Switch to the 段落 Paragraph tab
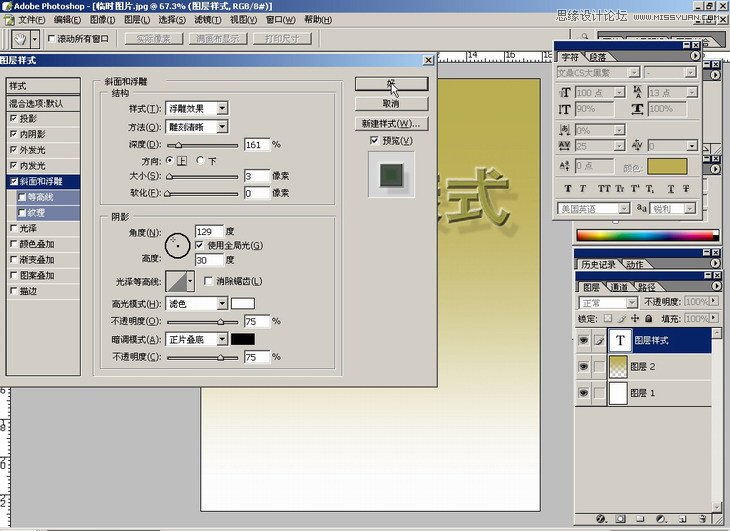 tap(598, 57)
